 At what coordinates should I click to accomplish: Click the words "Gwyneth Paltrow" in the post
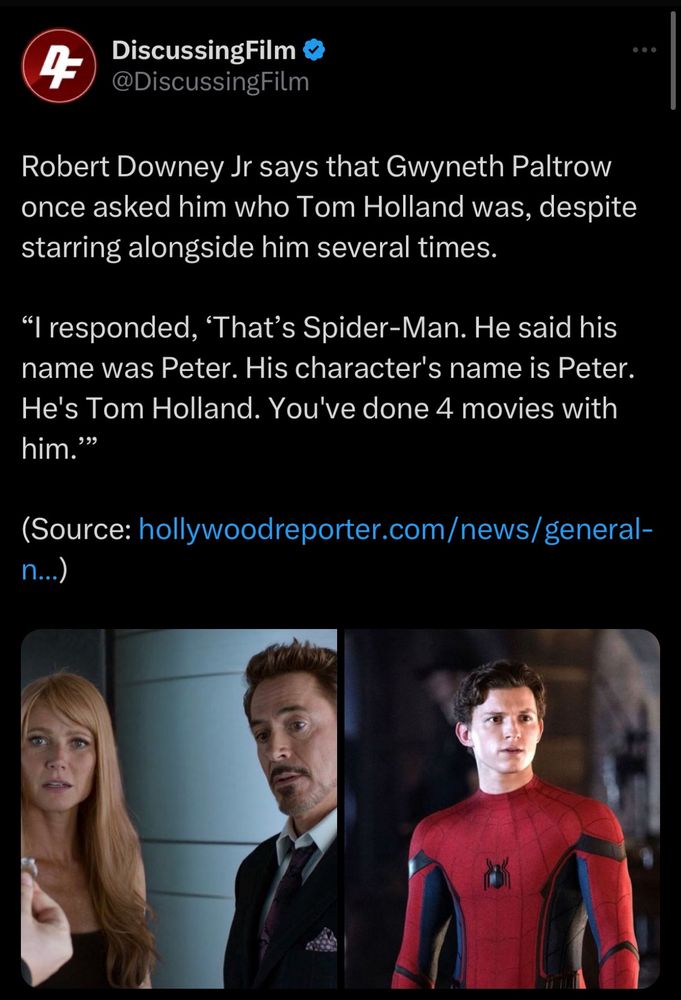[x=499, y=167]
